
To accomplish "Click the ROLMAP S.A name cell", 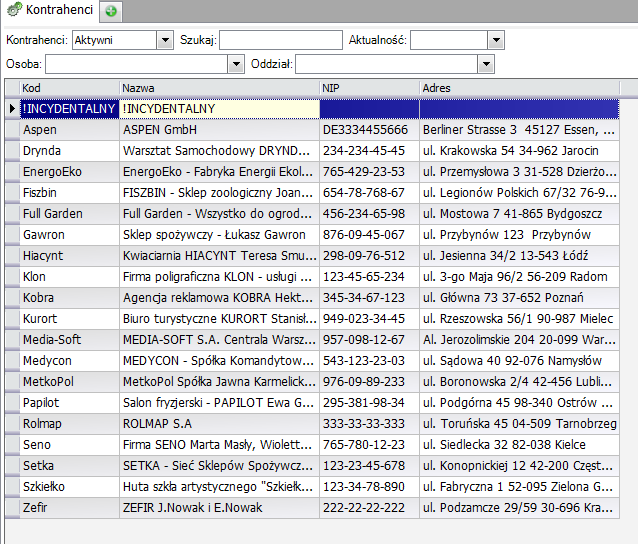I will click(x=219, y=424).
